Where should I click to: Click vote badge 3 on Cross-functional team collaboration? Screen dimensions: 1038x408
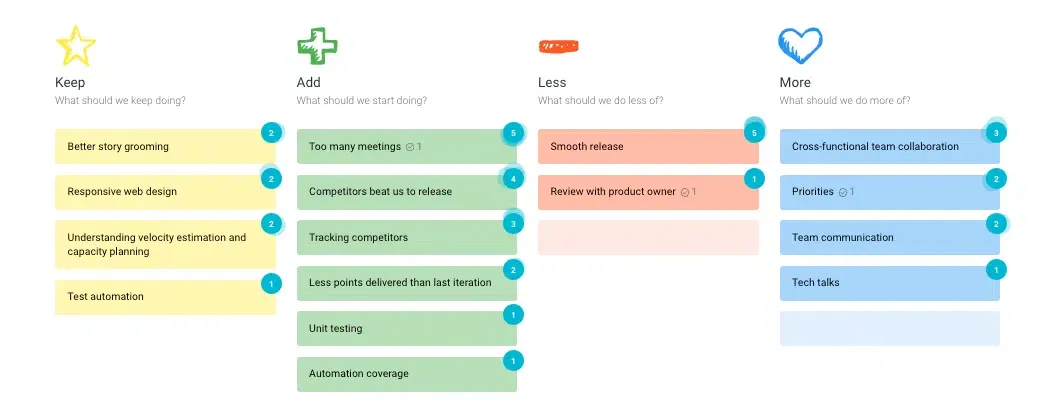(x=996, y=133)
